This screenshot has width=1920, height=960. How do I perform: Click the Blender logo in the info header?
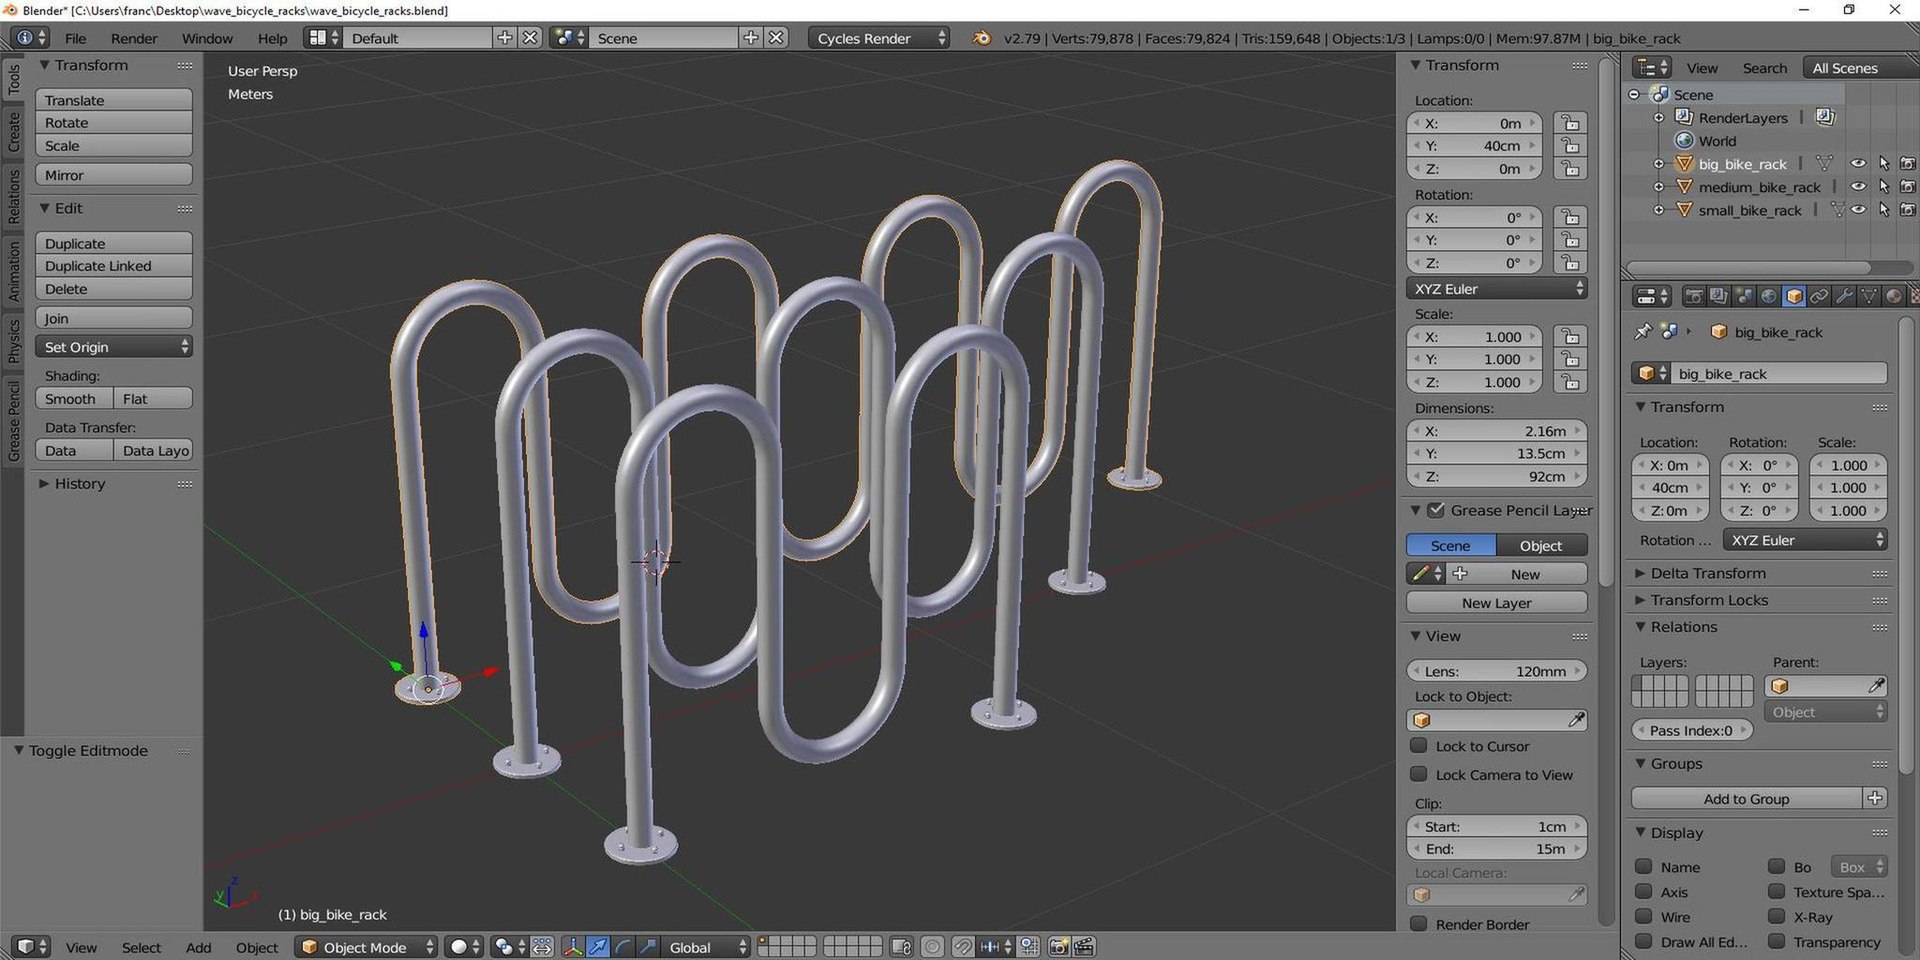point(981,38)
